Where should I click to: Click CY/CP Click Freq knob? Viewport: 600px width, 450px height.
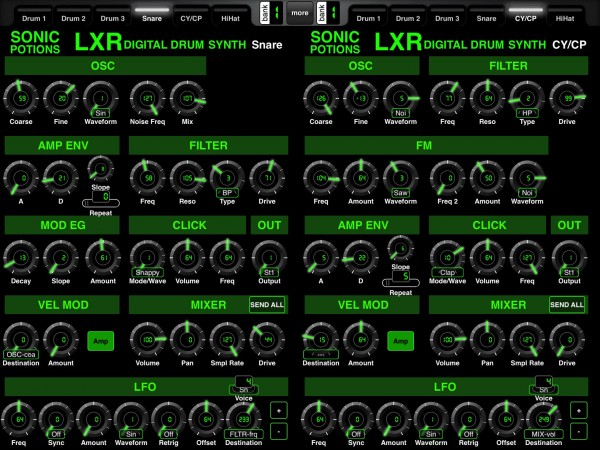(527, 258)
